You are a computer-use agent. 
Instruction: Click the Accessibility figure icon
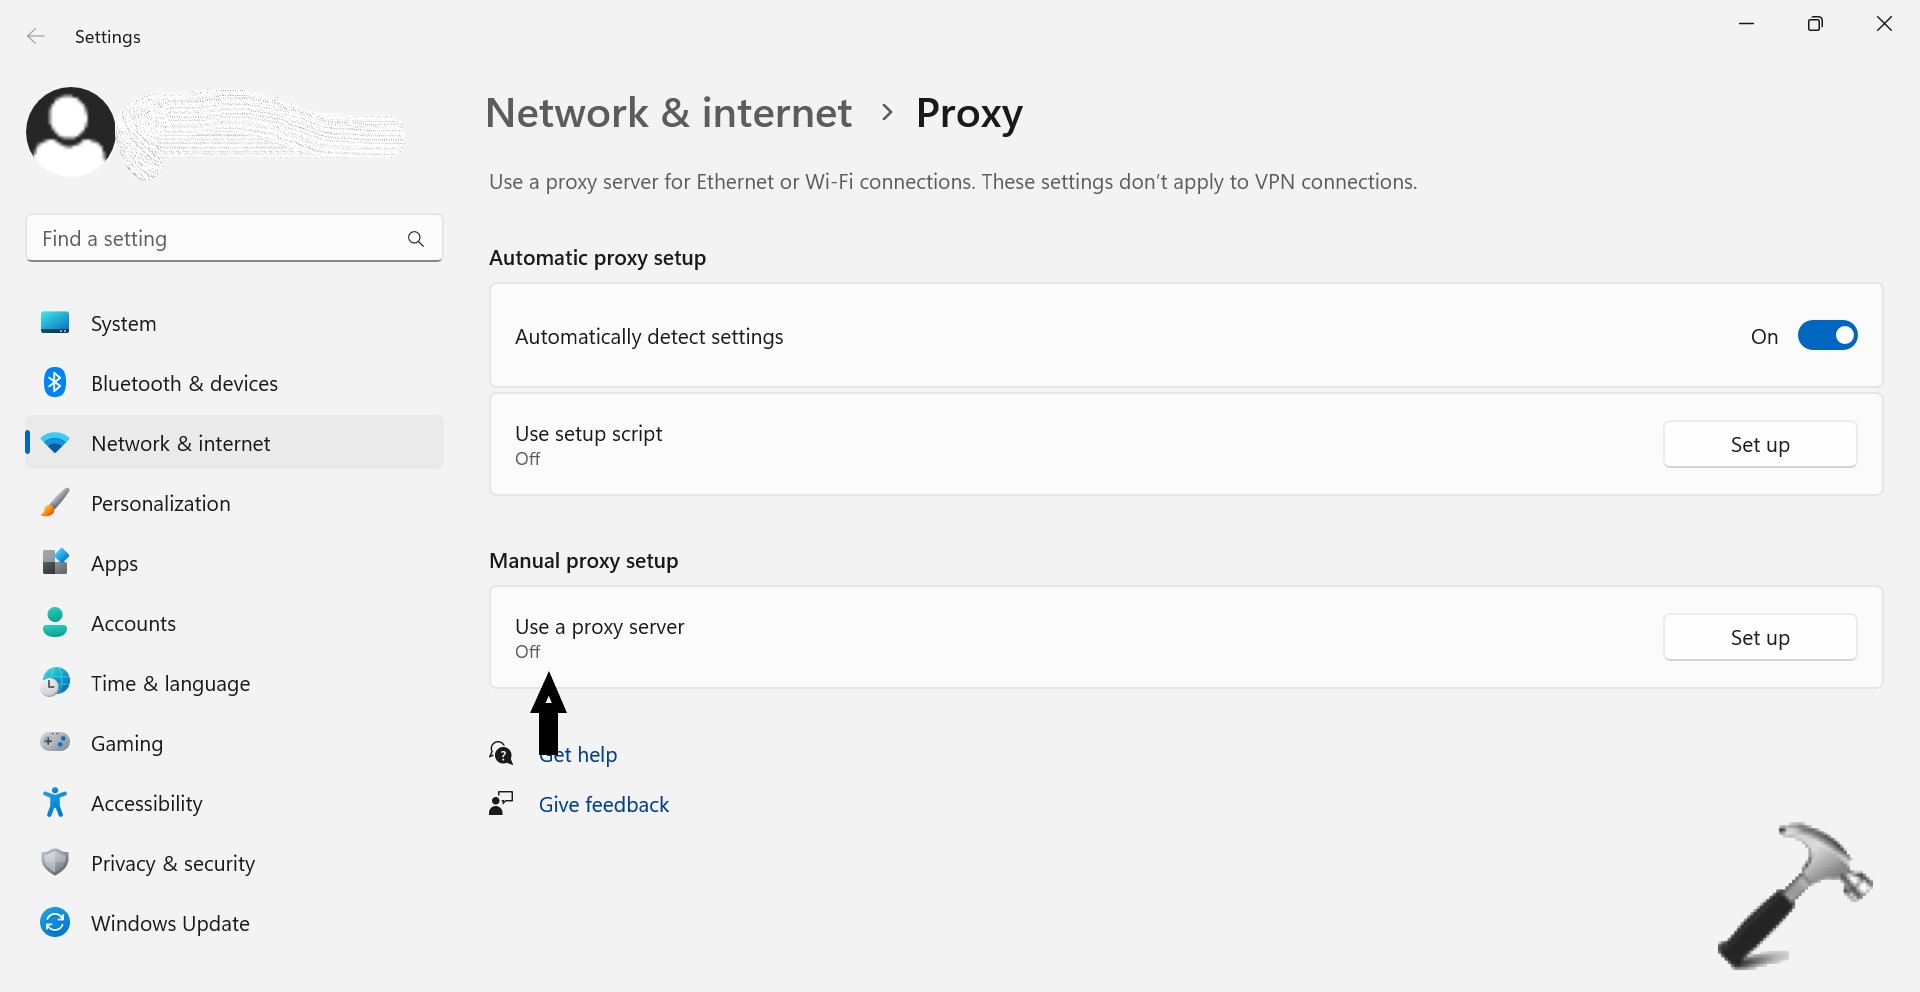55,802
